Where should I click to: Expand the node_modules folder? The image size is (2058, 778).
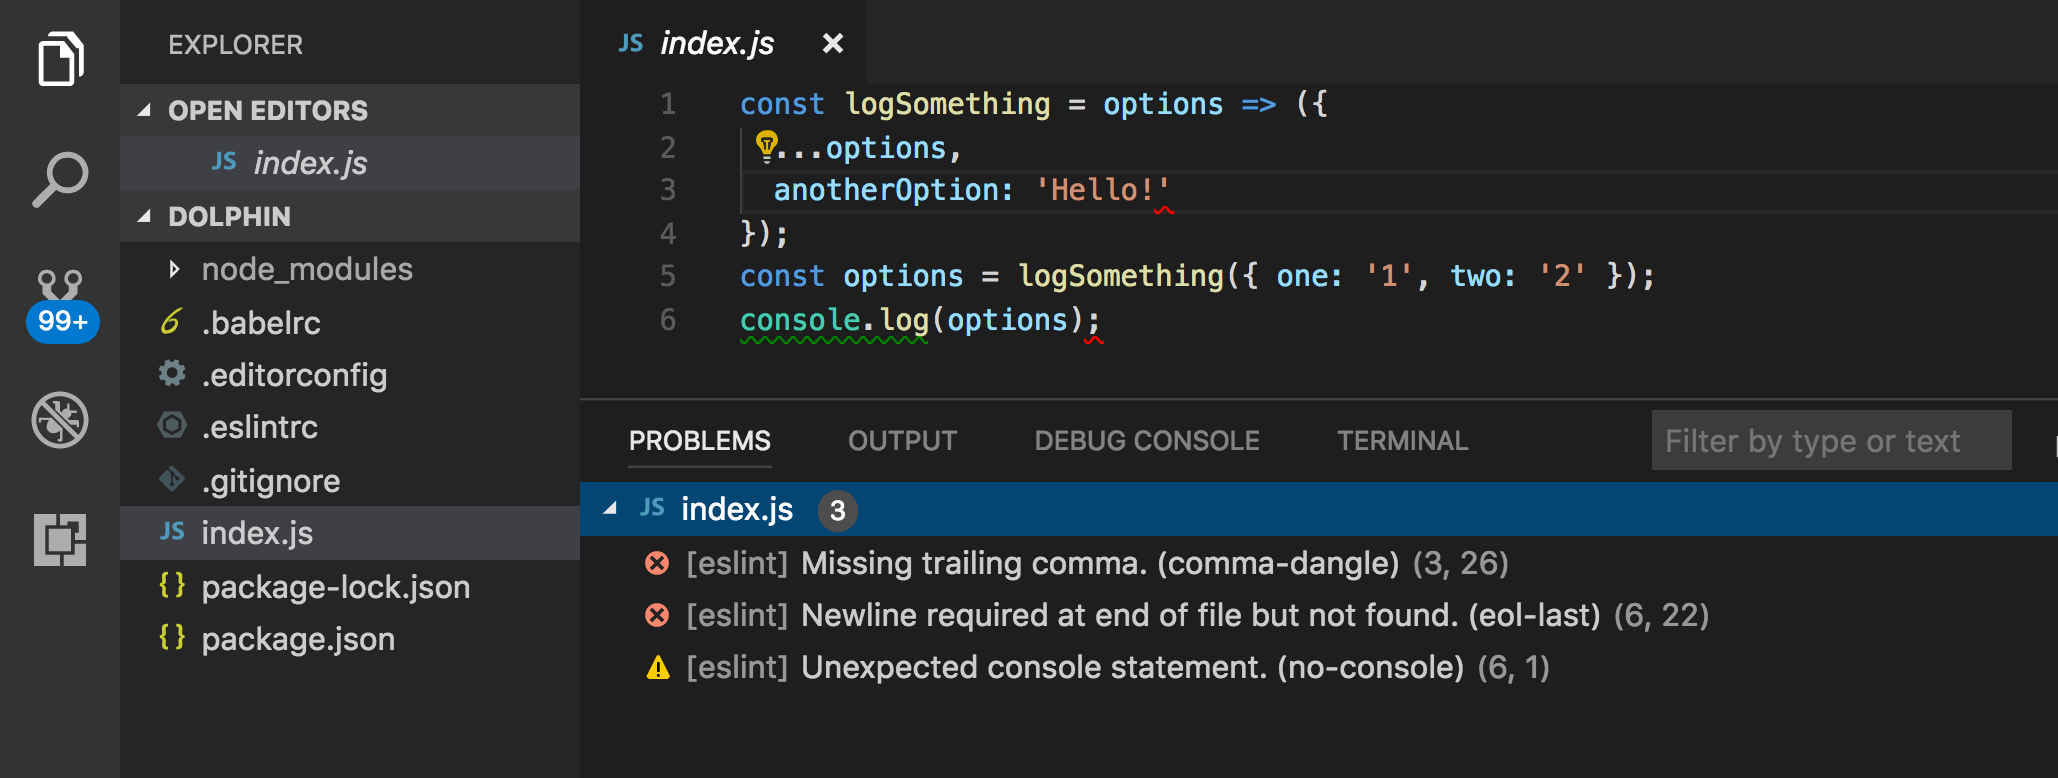pos(175,269)
